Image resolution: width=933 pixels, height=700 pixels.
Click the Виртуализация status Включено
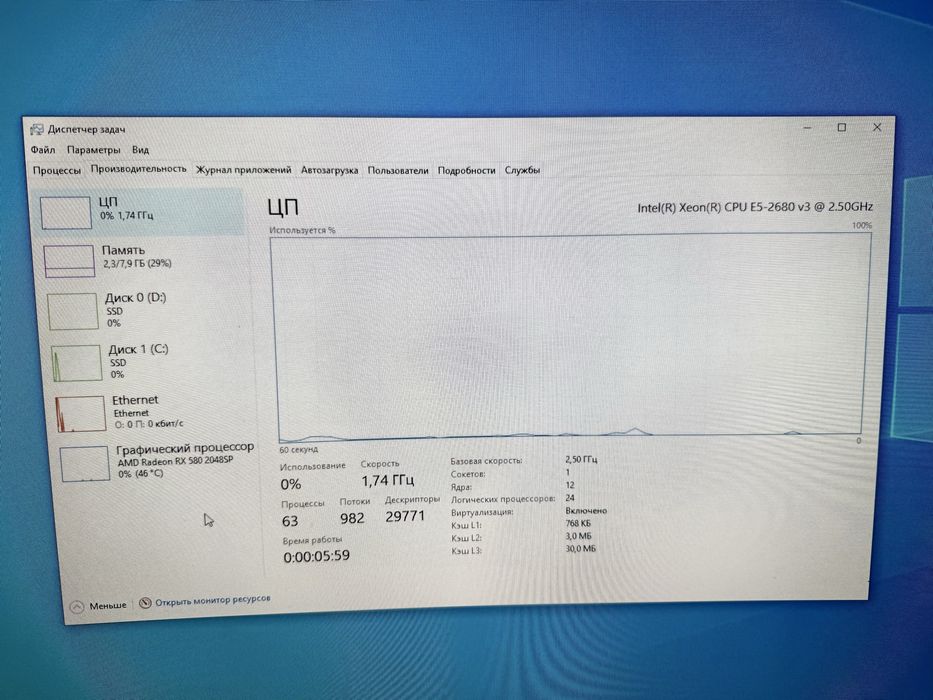(x=586, y=511)
